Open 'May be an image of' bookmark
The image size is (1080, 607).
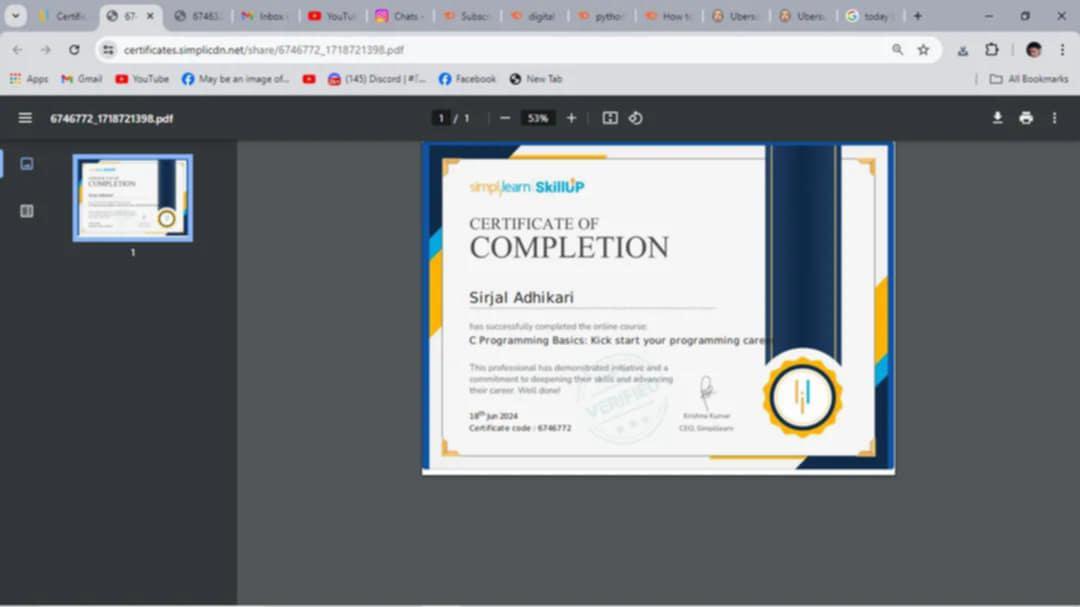pyautogui.click(x=236, y=79)
